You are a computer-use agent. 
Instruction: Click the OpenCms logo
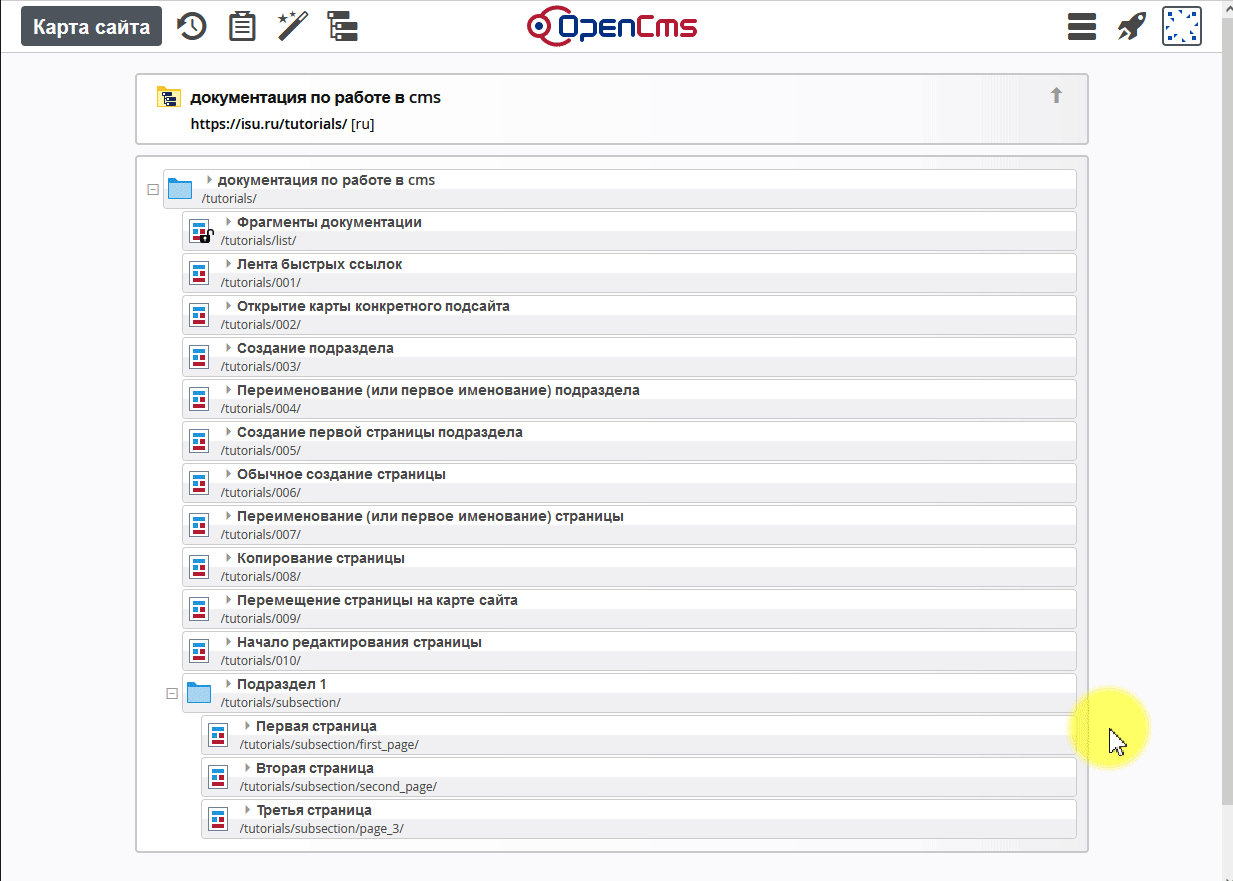pyautogui.click(x=612, y=27)
